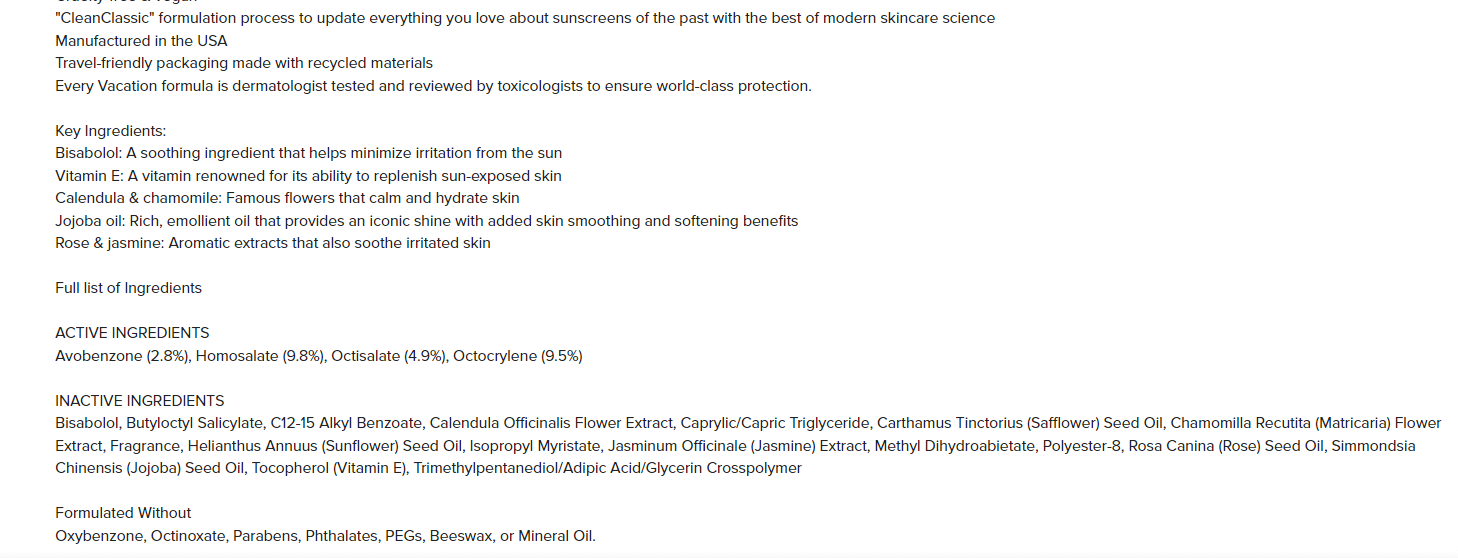Click the "Key Ingredients:" heading

110,131
